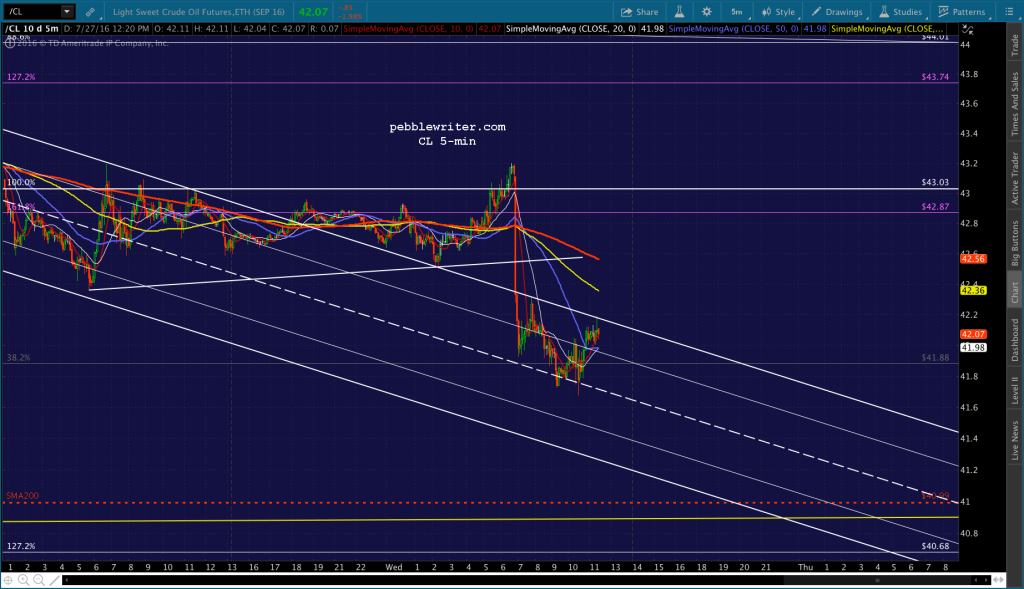Click the /CL symbol input field

tap(33, 11)
